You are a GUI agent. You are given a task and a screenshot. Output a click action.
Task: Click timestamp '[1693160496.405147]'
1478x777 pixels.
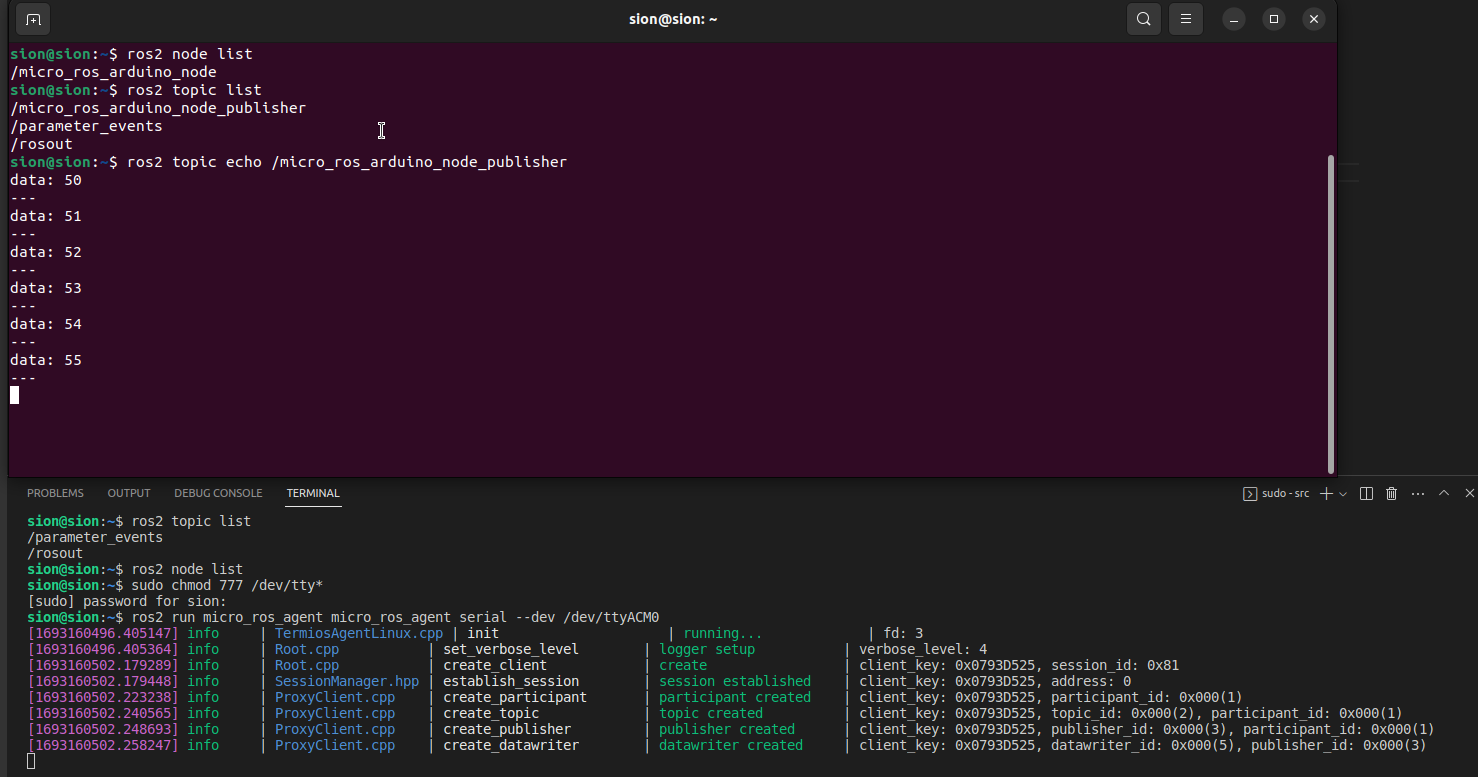pyautogui.click(x=103, y=633)
